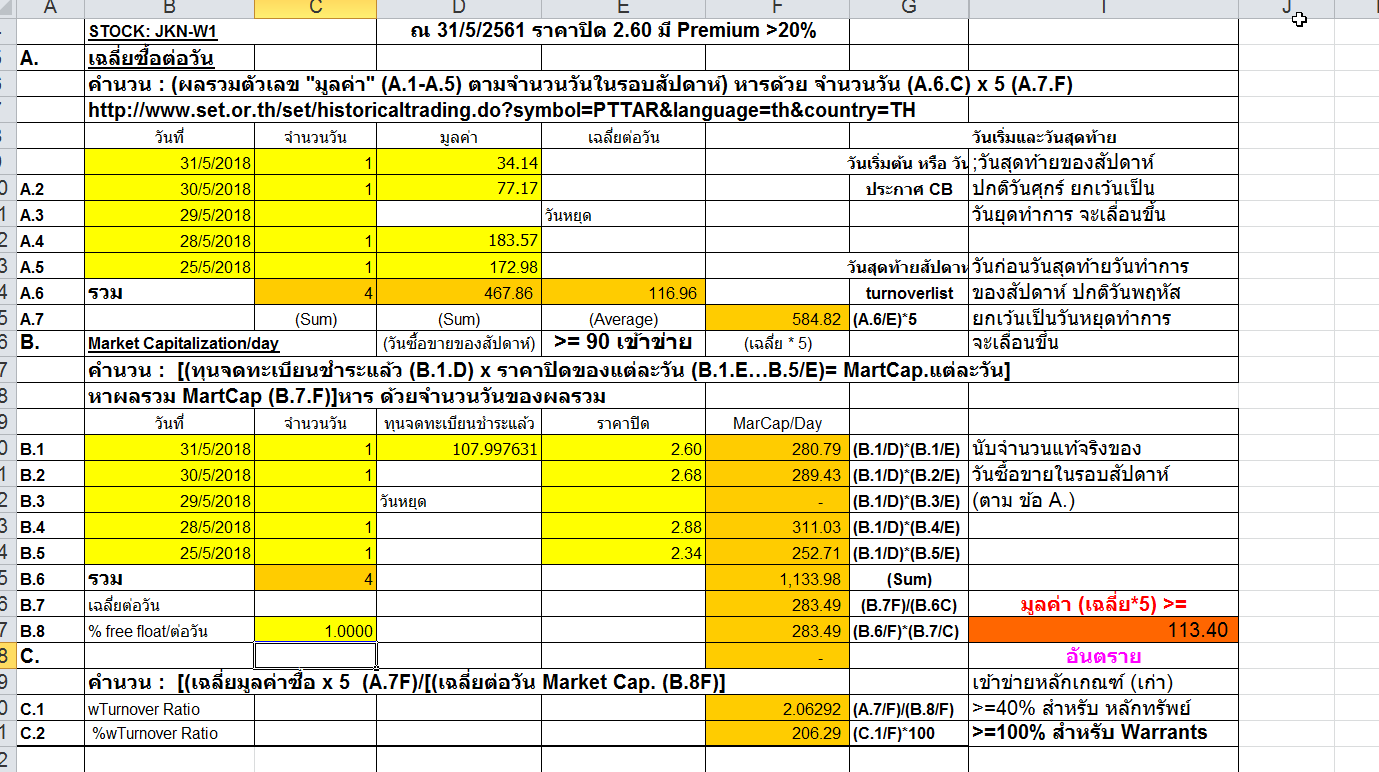The height and width of the screenshot is (772, 1379).
Task: Select the orange cell showing 113.40
Action: coord(1103,630)
